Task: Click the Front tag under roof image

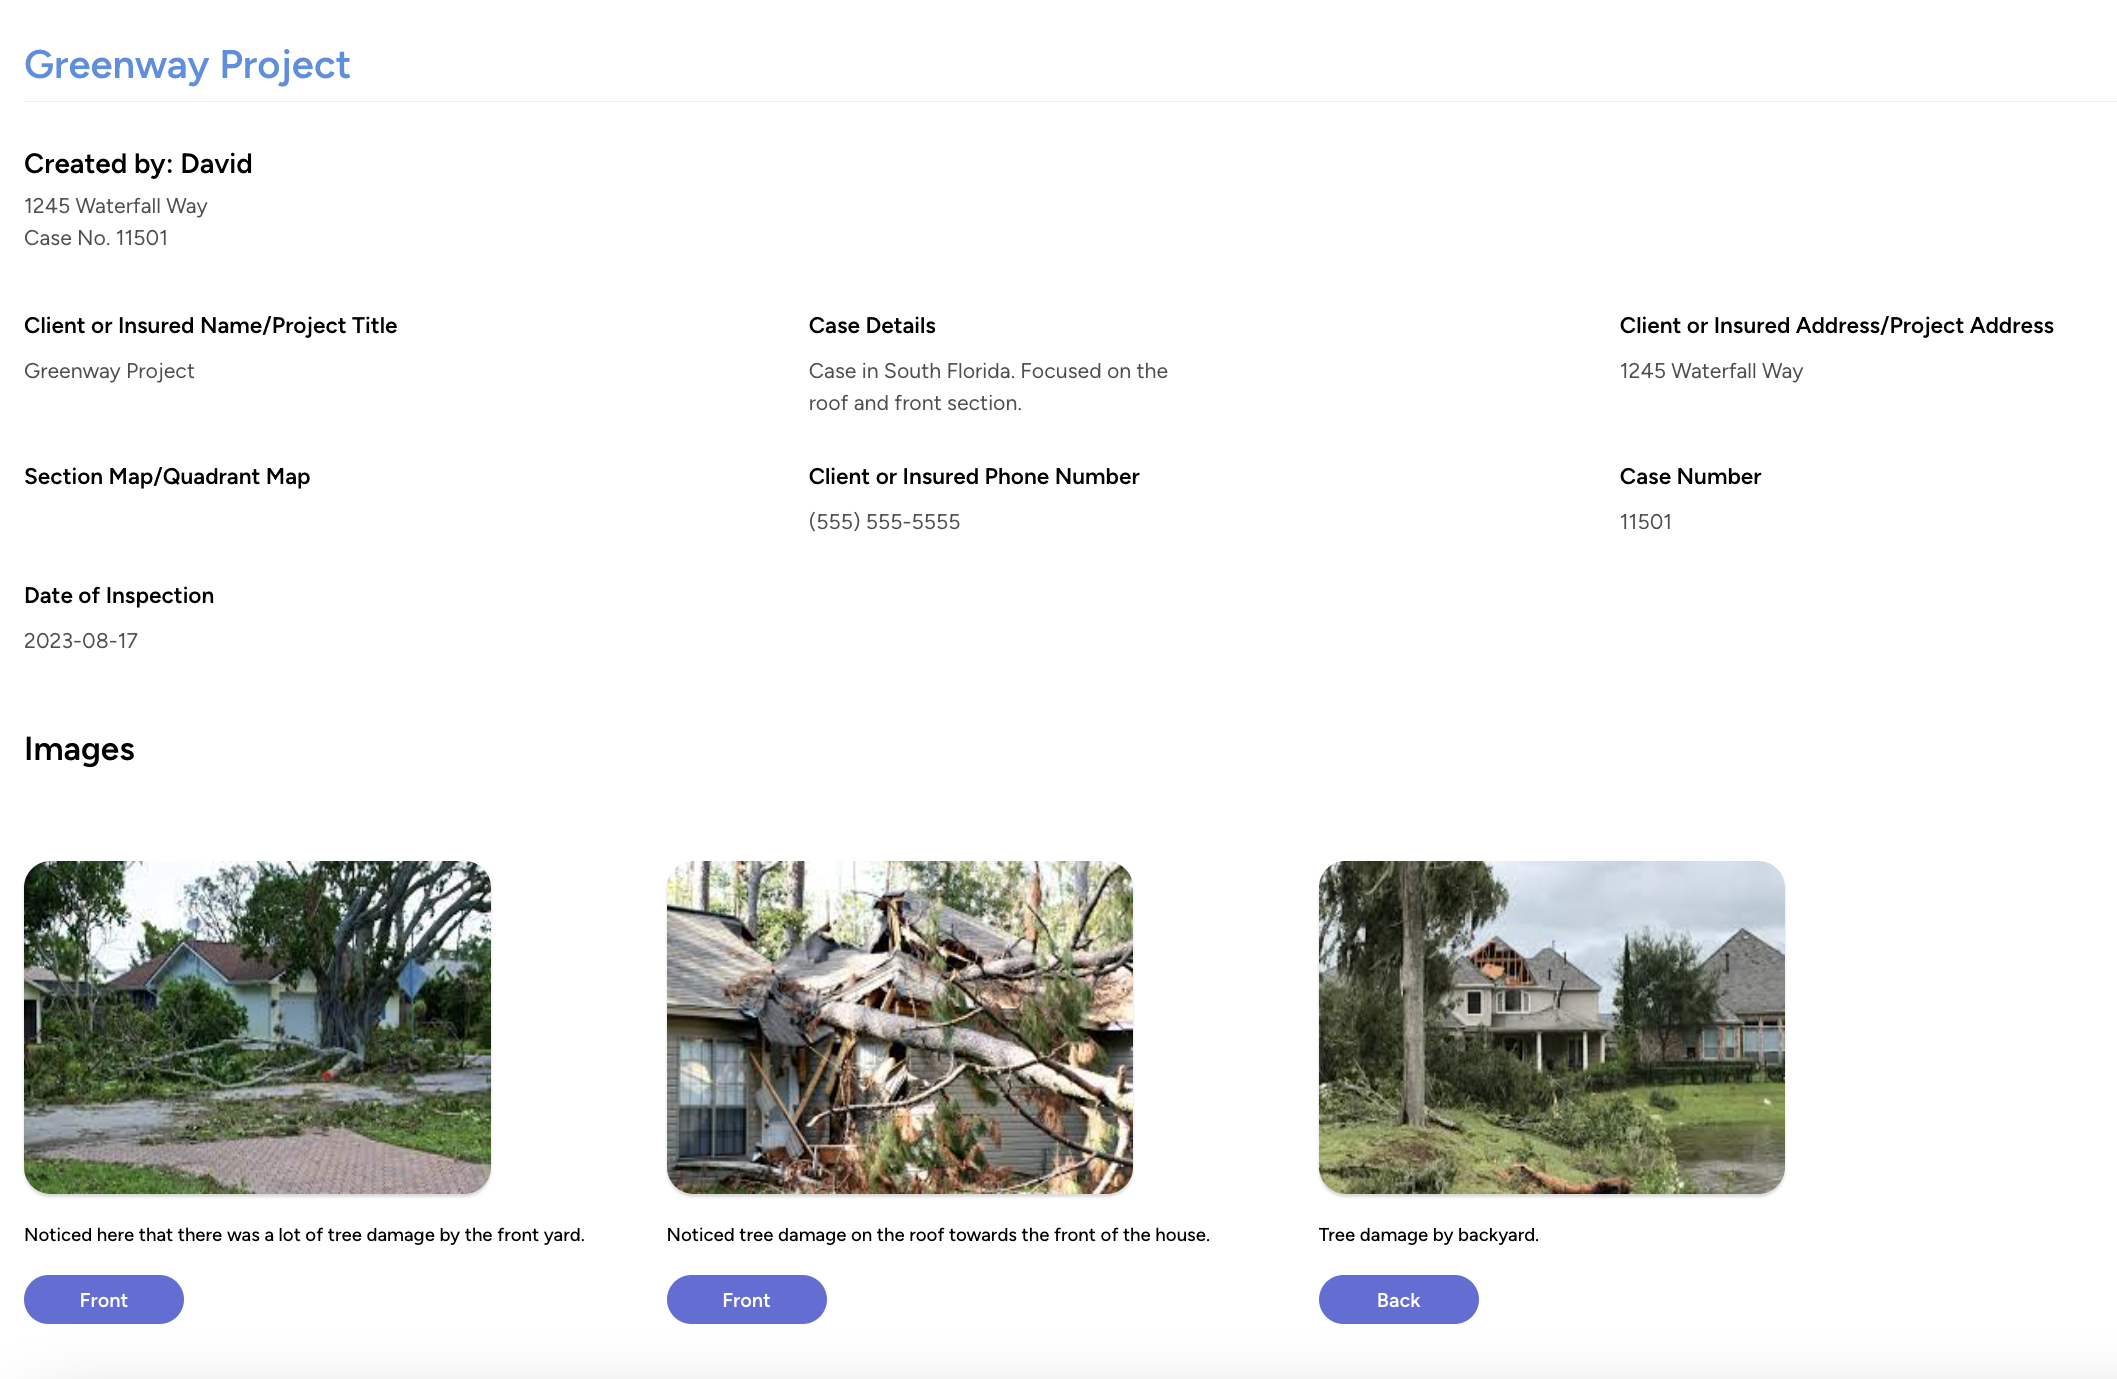Action: [x=746, y=1299]
